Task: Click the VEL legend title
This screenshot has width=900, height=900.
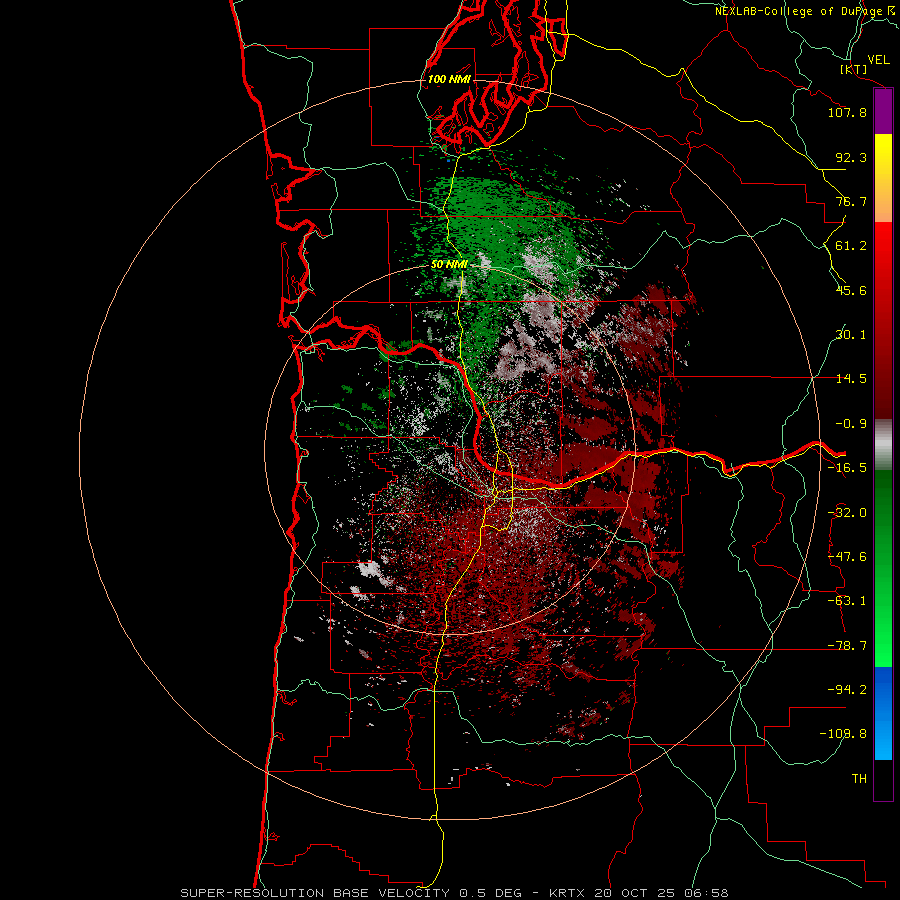Action: pyautogui.click(x=878, y=60)
